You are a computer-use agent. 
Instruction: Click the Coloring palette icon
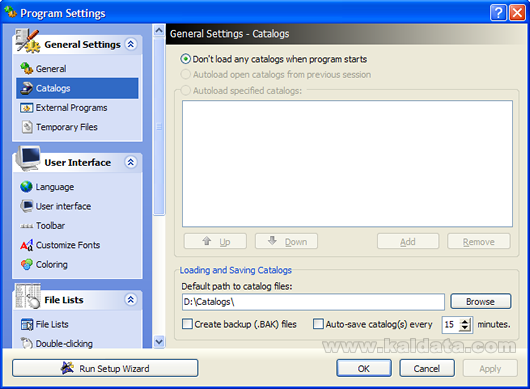pos(26,264)
